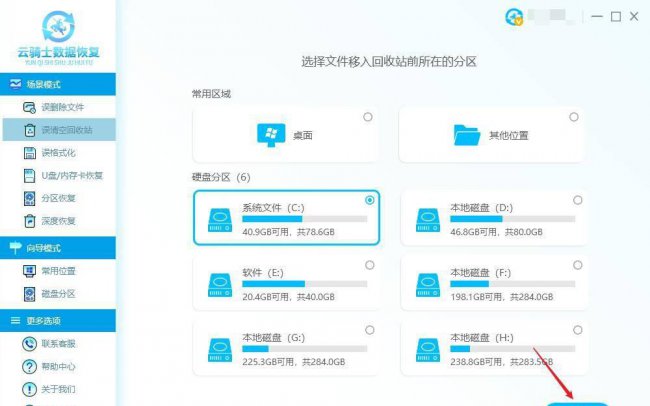Click the 更多选项 hamburger icon
Screen dimensions: 650x406
pos(15,321)
